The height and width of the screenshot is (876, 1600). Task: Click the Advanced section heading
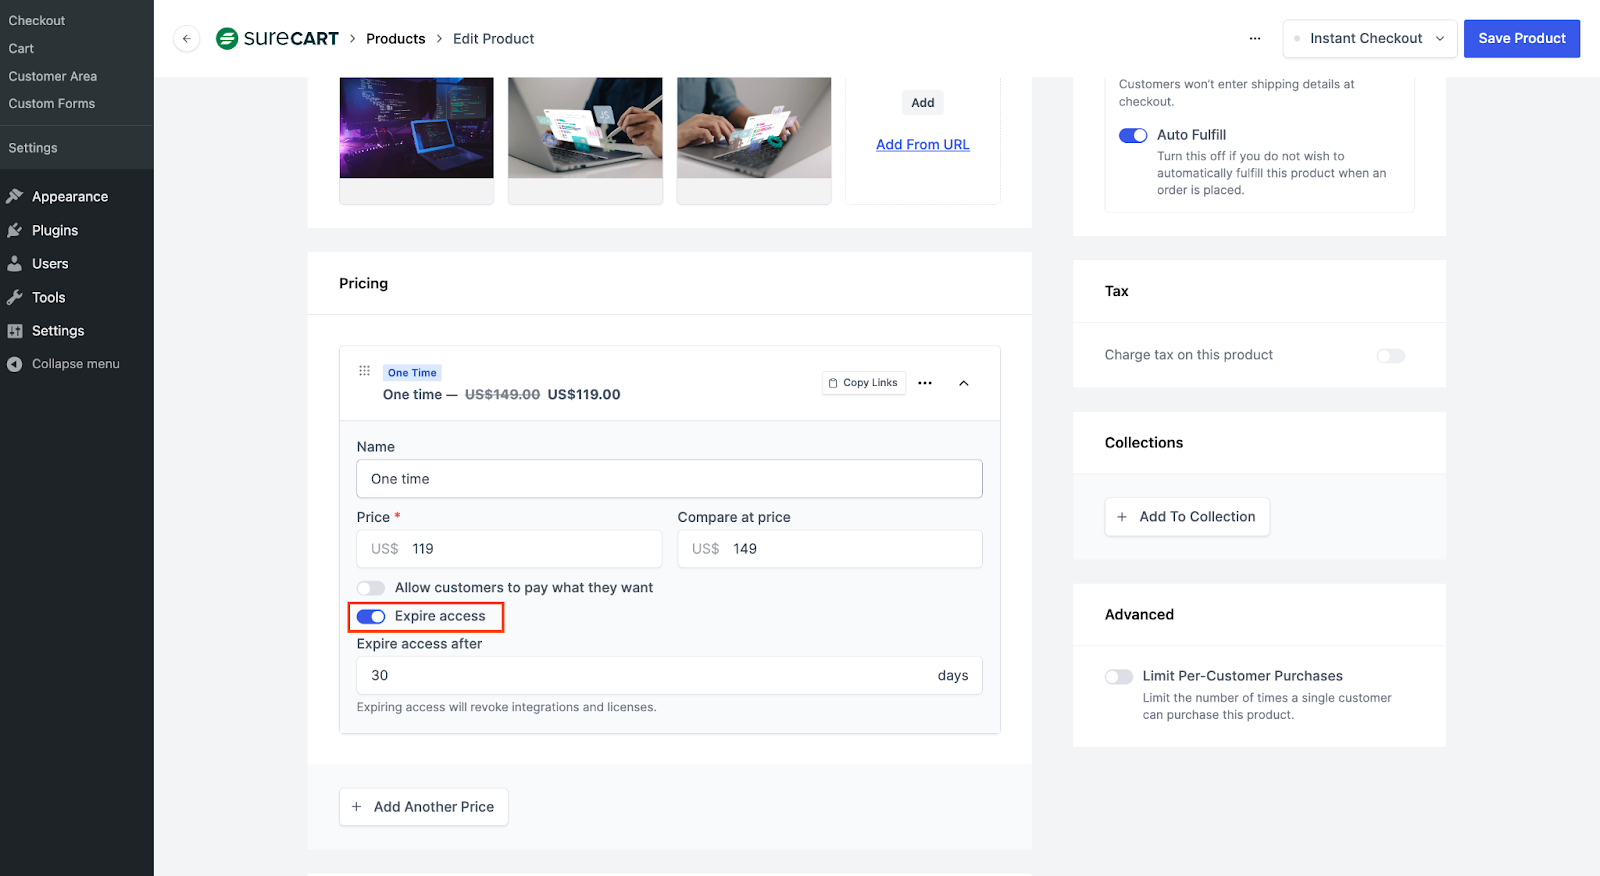click(x=1139, y=615)
